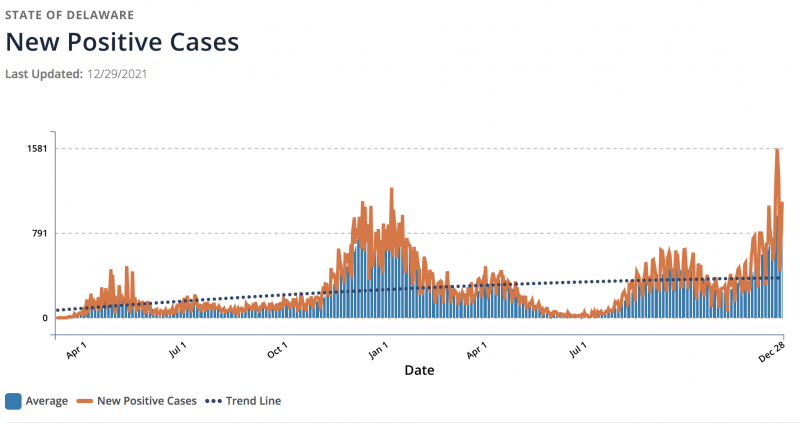The image size is (800, 423).
Task: Click the dotted Trend Line legend icon
Action: click(x=218, y=401)
